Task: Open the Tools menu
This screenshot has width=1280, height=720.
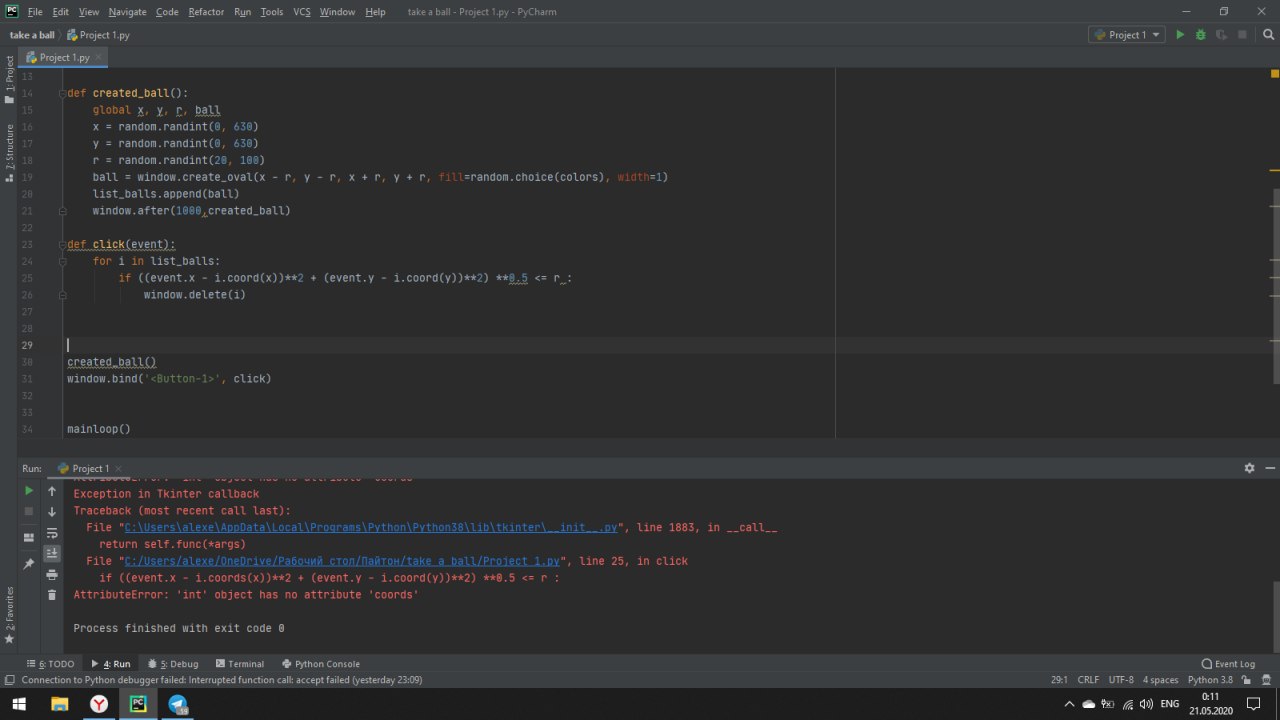Action: pos(272,12)
